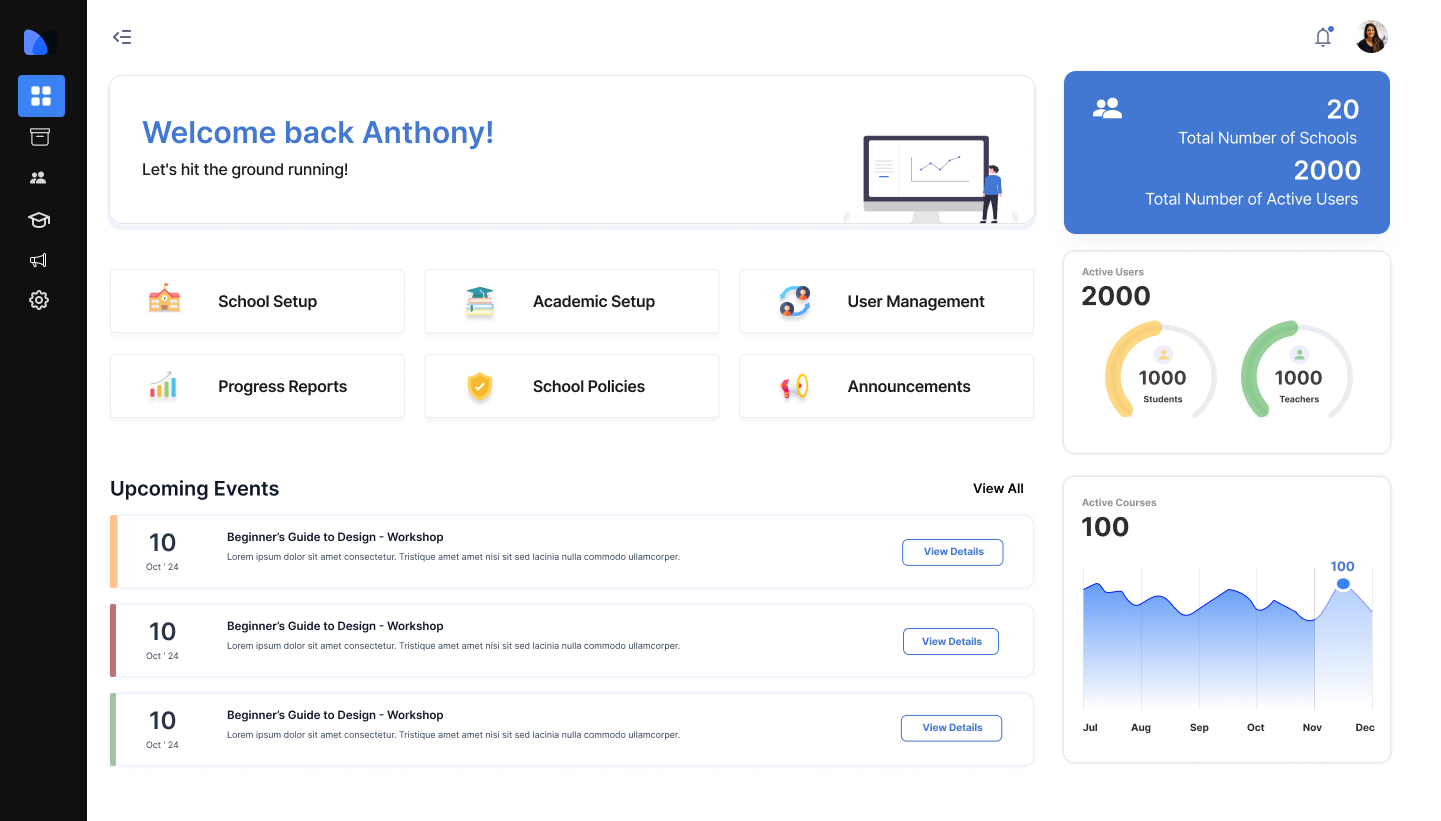
Task: Collapse the sidebar using the chevron toggle
Action: pos(122,36)
